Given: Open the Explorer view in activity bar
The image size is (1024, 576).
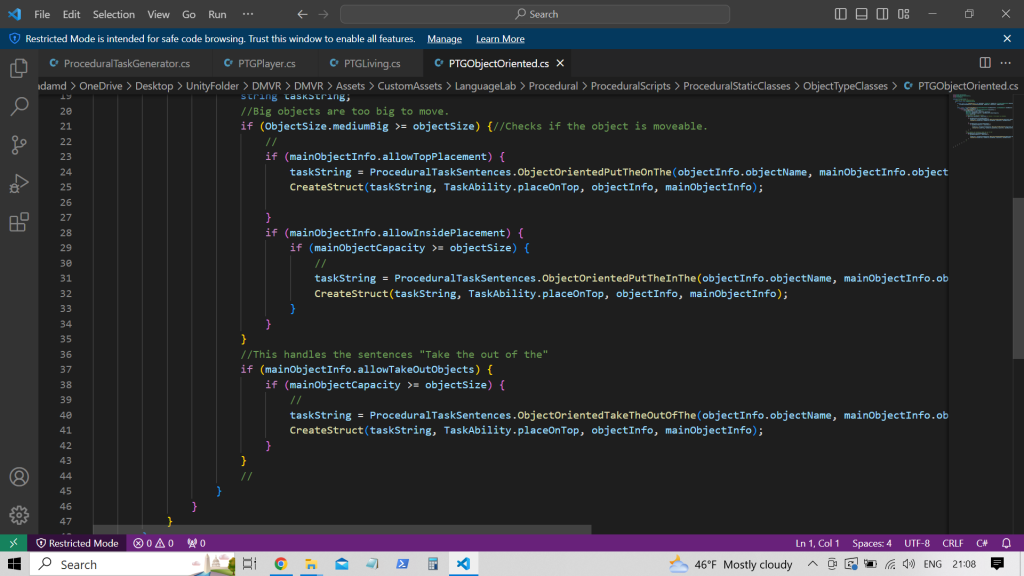Looking at the screenshot, I should click(19, 69).
